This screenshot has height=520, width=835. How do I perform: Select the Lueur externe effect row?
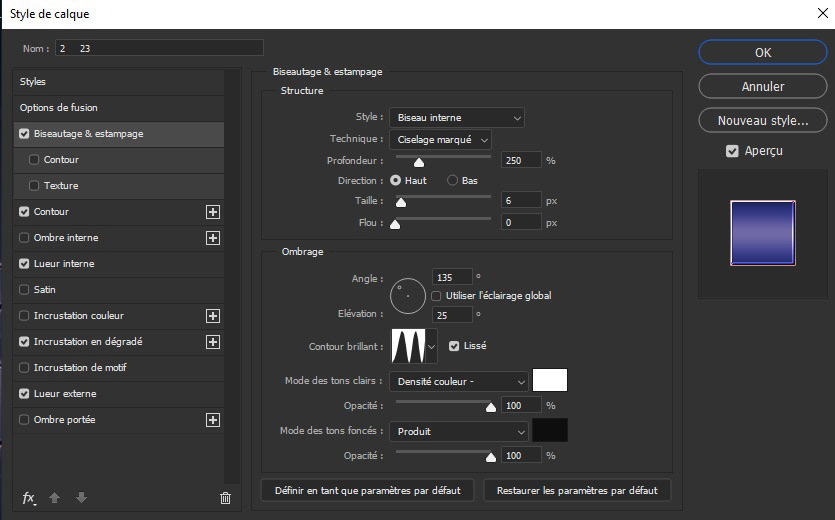pyautogui.click(x=119, y=394)
